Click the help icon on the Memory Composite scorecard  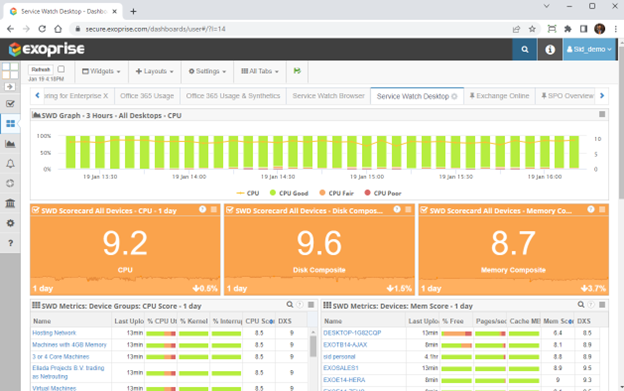pyautogui.click(x=591, y=209)
